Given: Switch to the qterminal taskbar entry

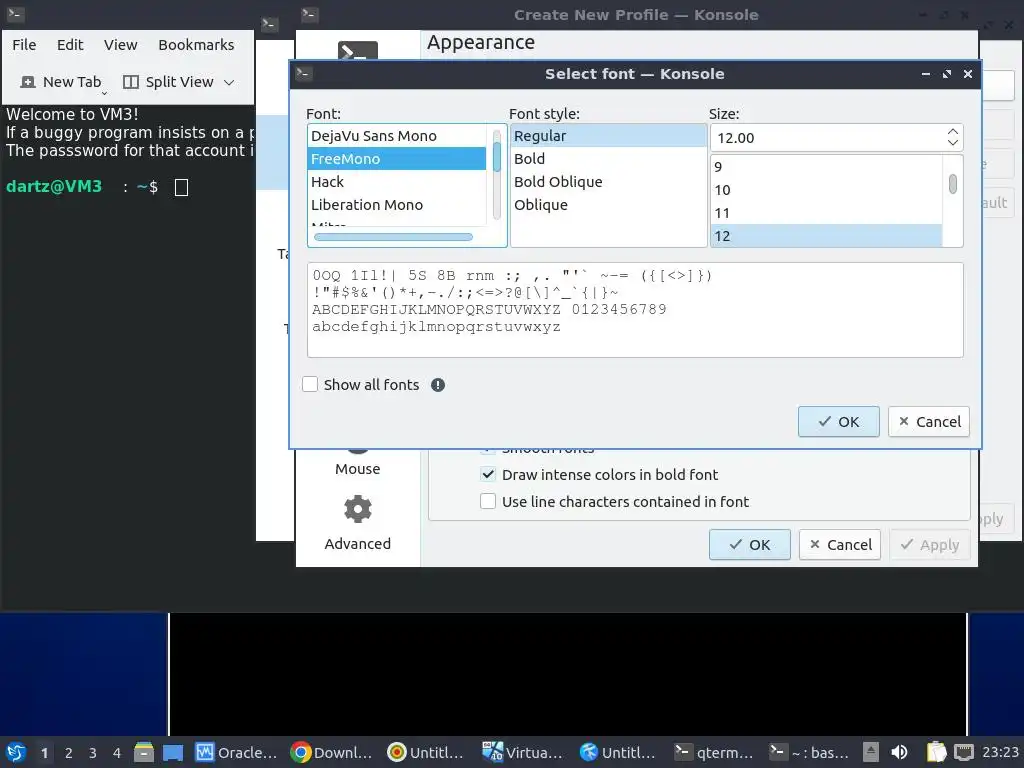Looking at the screenshot, I should coord(714,752).
